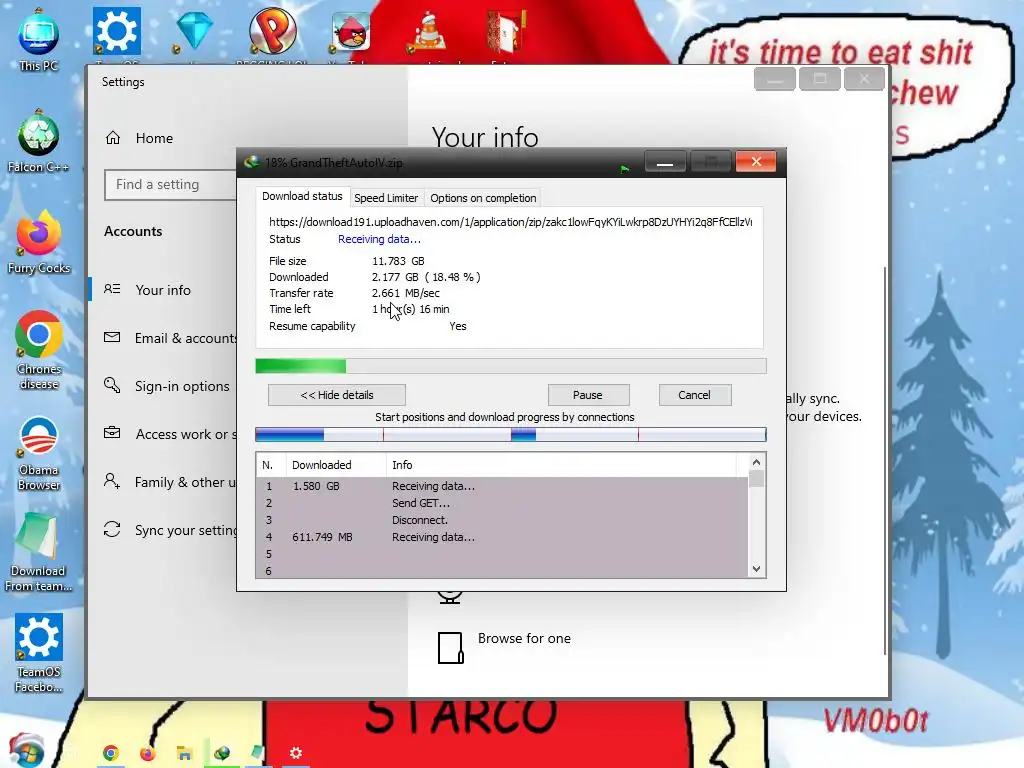Click the Start button on the taskbar
This screenshot has height=768, width=1024.
pos(26,751)
